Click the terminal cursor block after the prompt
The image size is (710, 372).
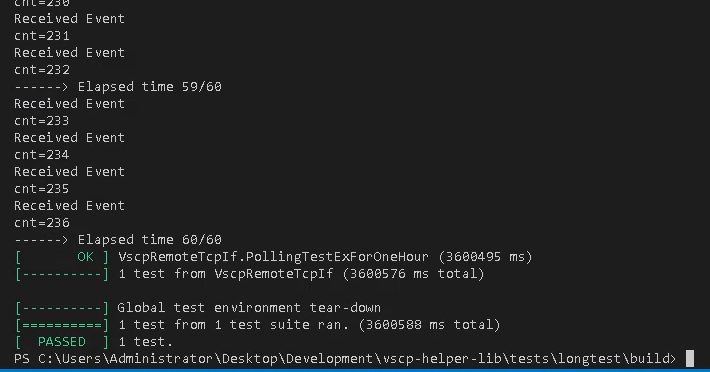point(690,358)
